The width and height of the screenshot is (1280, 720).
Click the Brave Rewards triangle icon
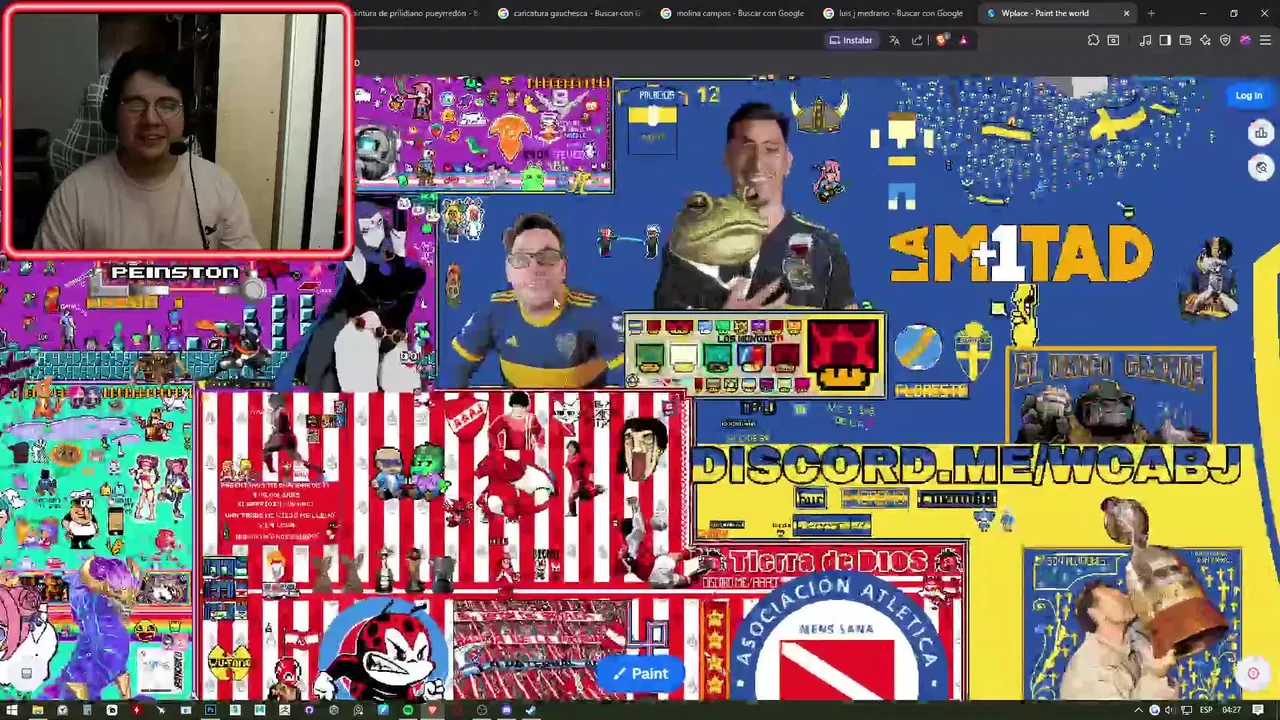pos(963,40)
